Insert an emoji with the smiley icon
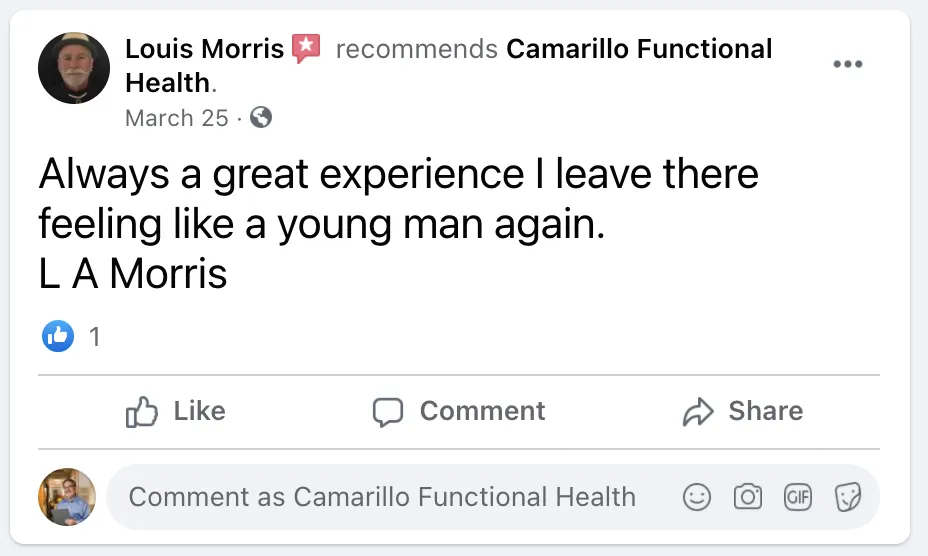The height and width of the screenshot is (556, 928). coord(696,497)
